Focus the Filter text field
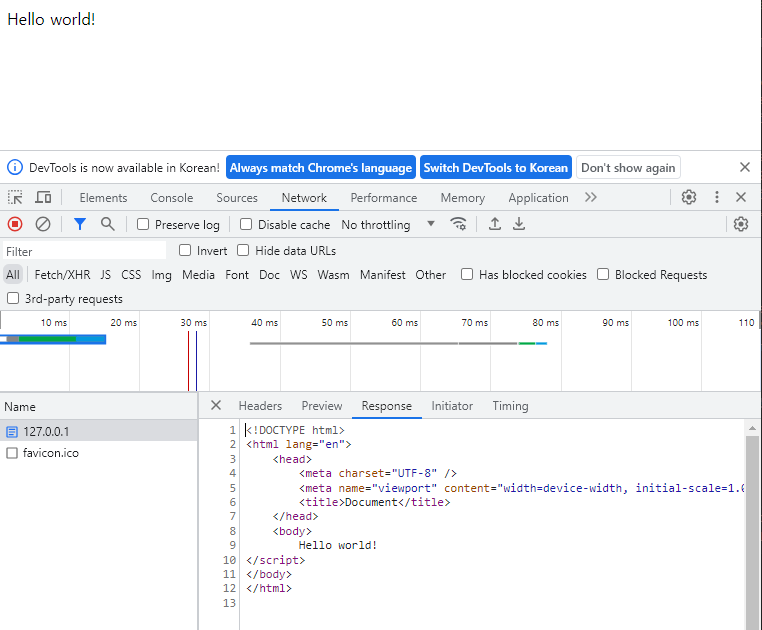Screen dimensions: 762x630 (x=85, y=251)
